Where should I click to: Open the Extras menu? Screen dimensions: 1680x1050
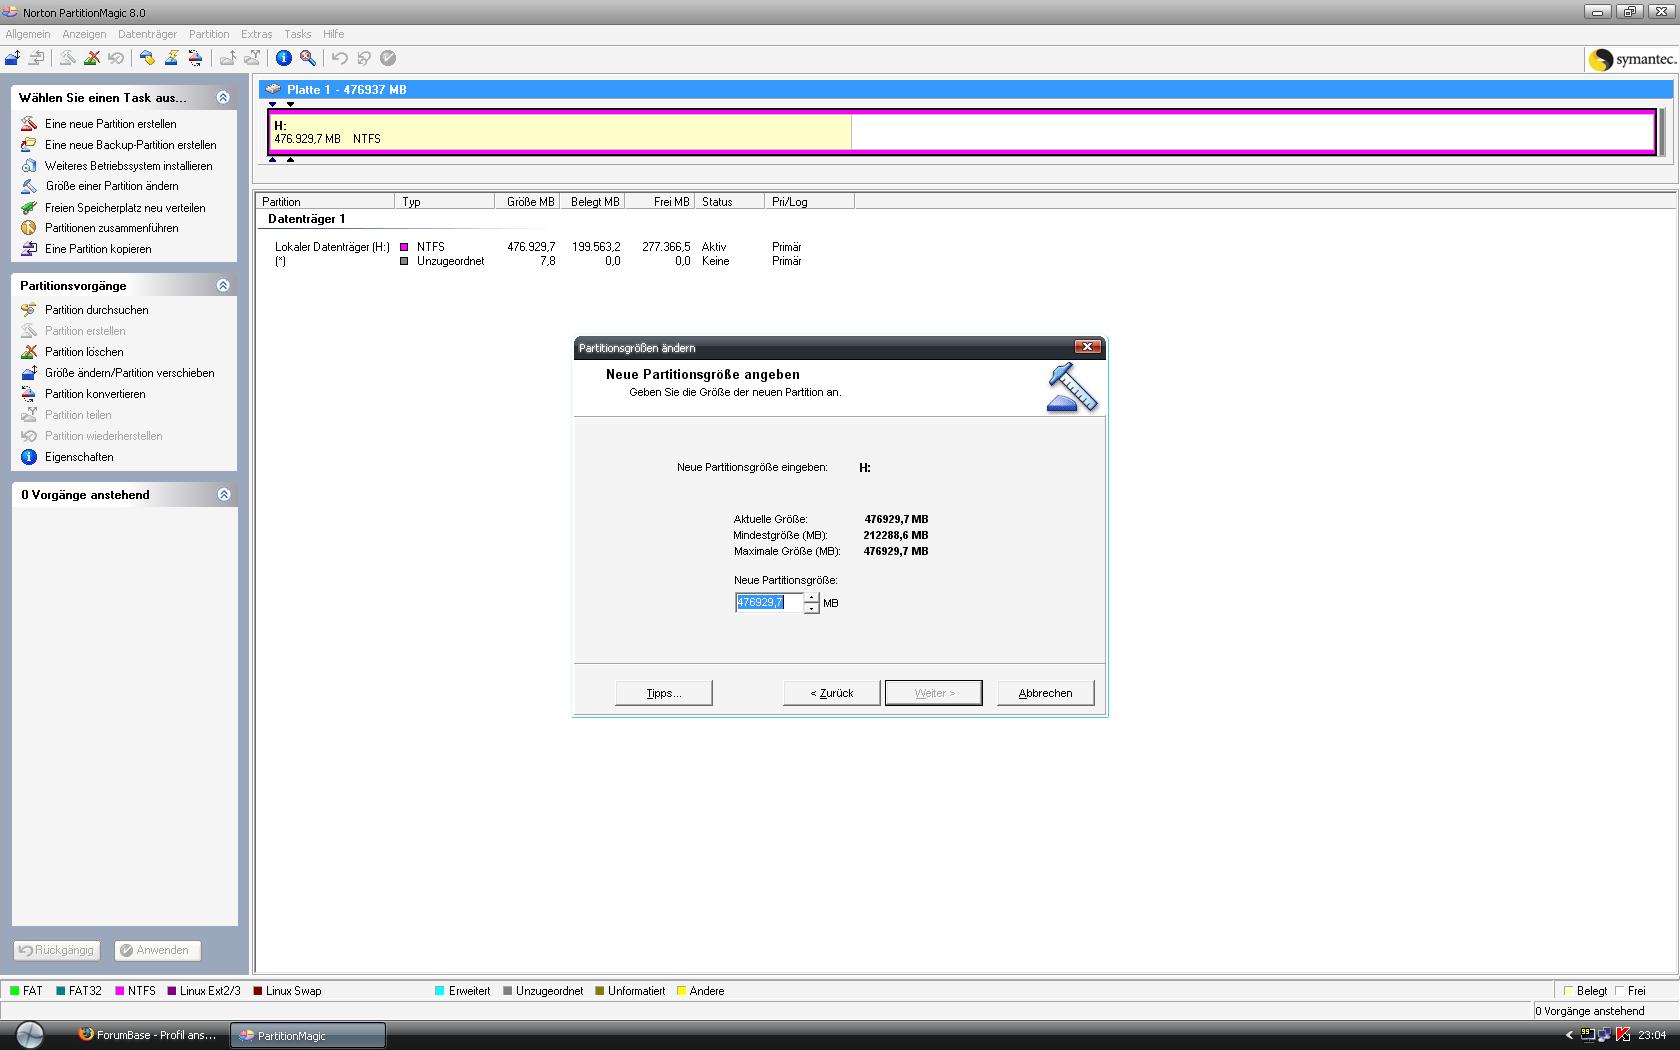pos(257,34)
